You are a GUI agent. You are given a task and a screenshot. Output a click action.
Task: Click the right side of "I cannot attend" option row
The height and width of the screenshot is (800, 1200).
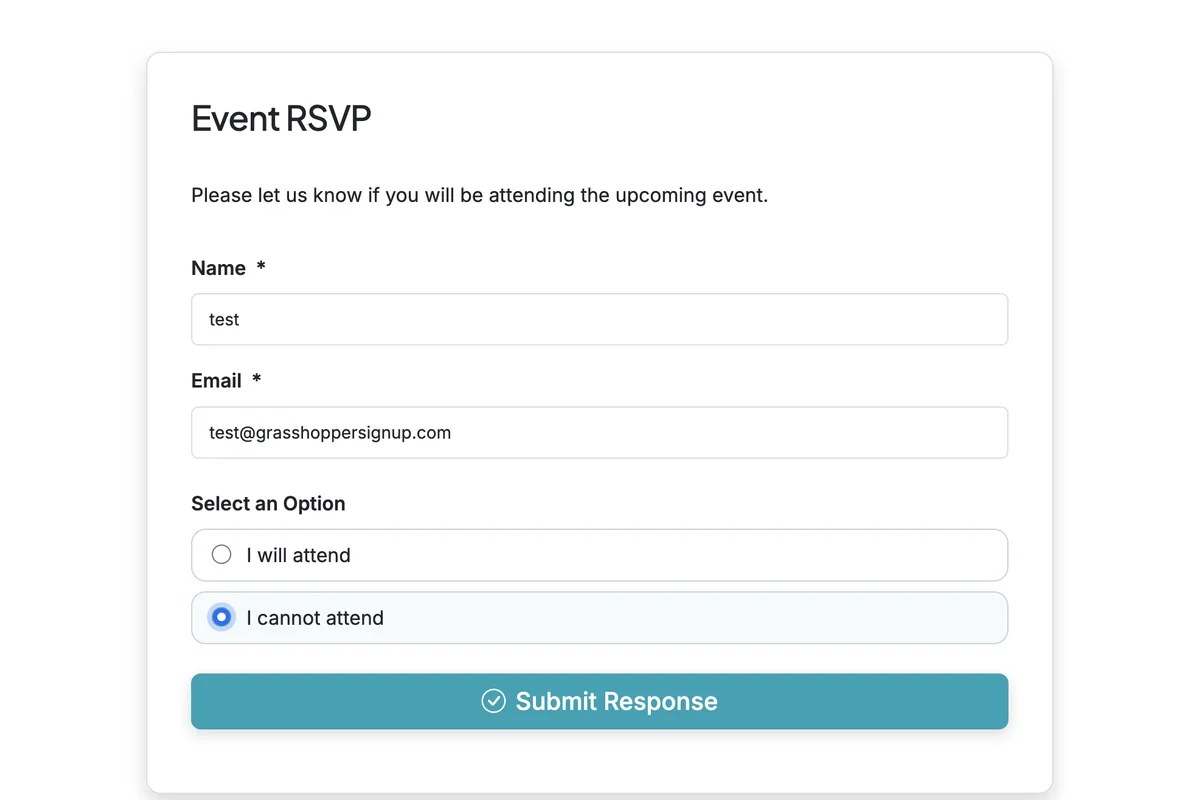coord(900,618)
